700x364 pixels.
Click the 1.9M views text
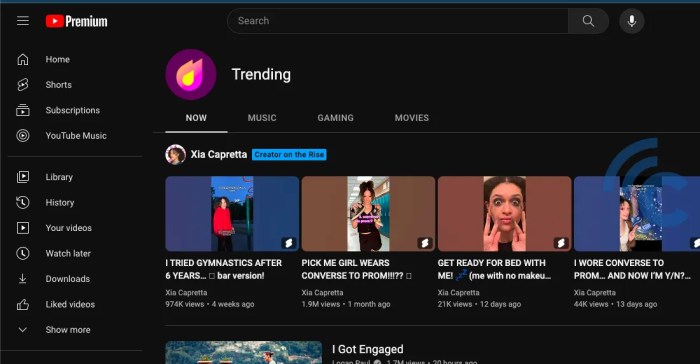[321, 304]
